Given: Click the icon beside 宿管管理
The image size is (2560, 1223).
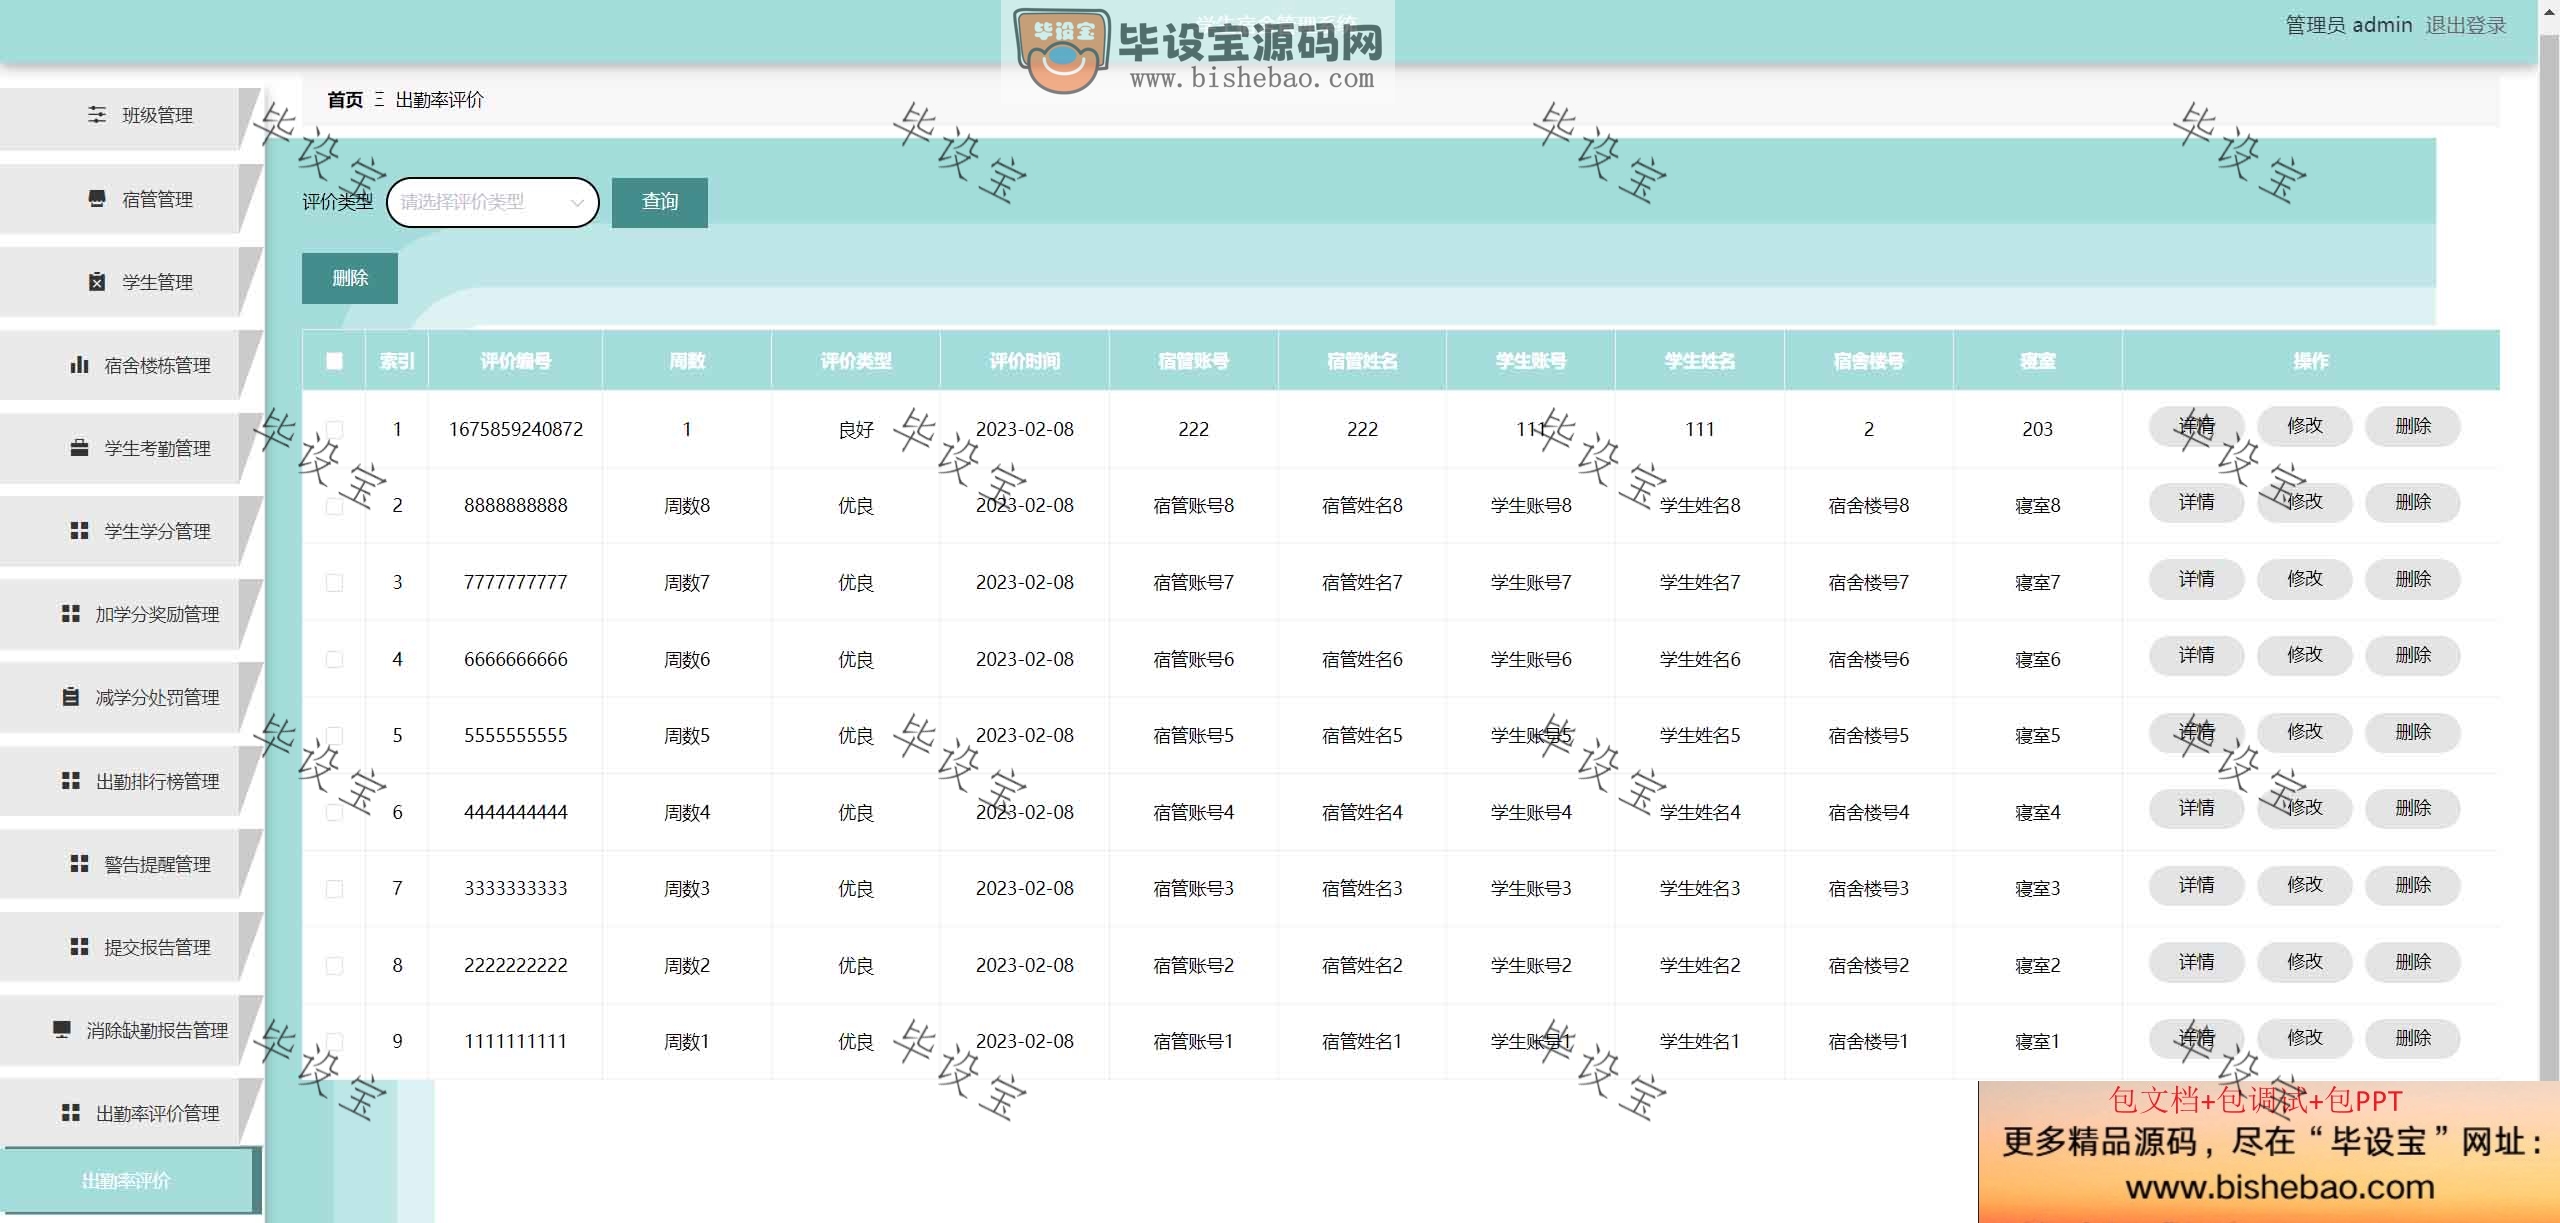Looking at the screenshot, I should tap(97, 199).
